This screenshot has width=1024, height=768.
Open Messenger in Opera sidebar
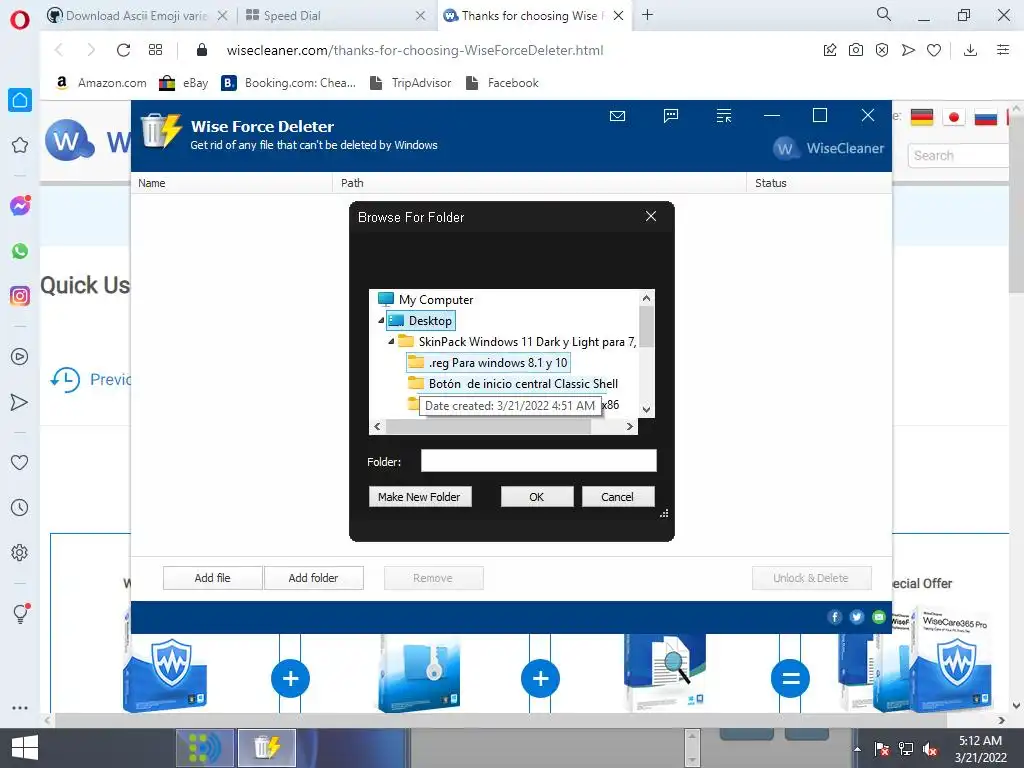pyautogui.click(x=20, y=206)
